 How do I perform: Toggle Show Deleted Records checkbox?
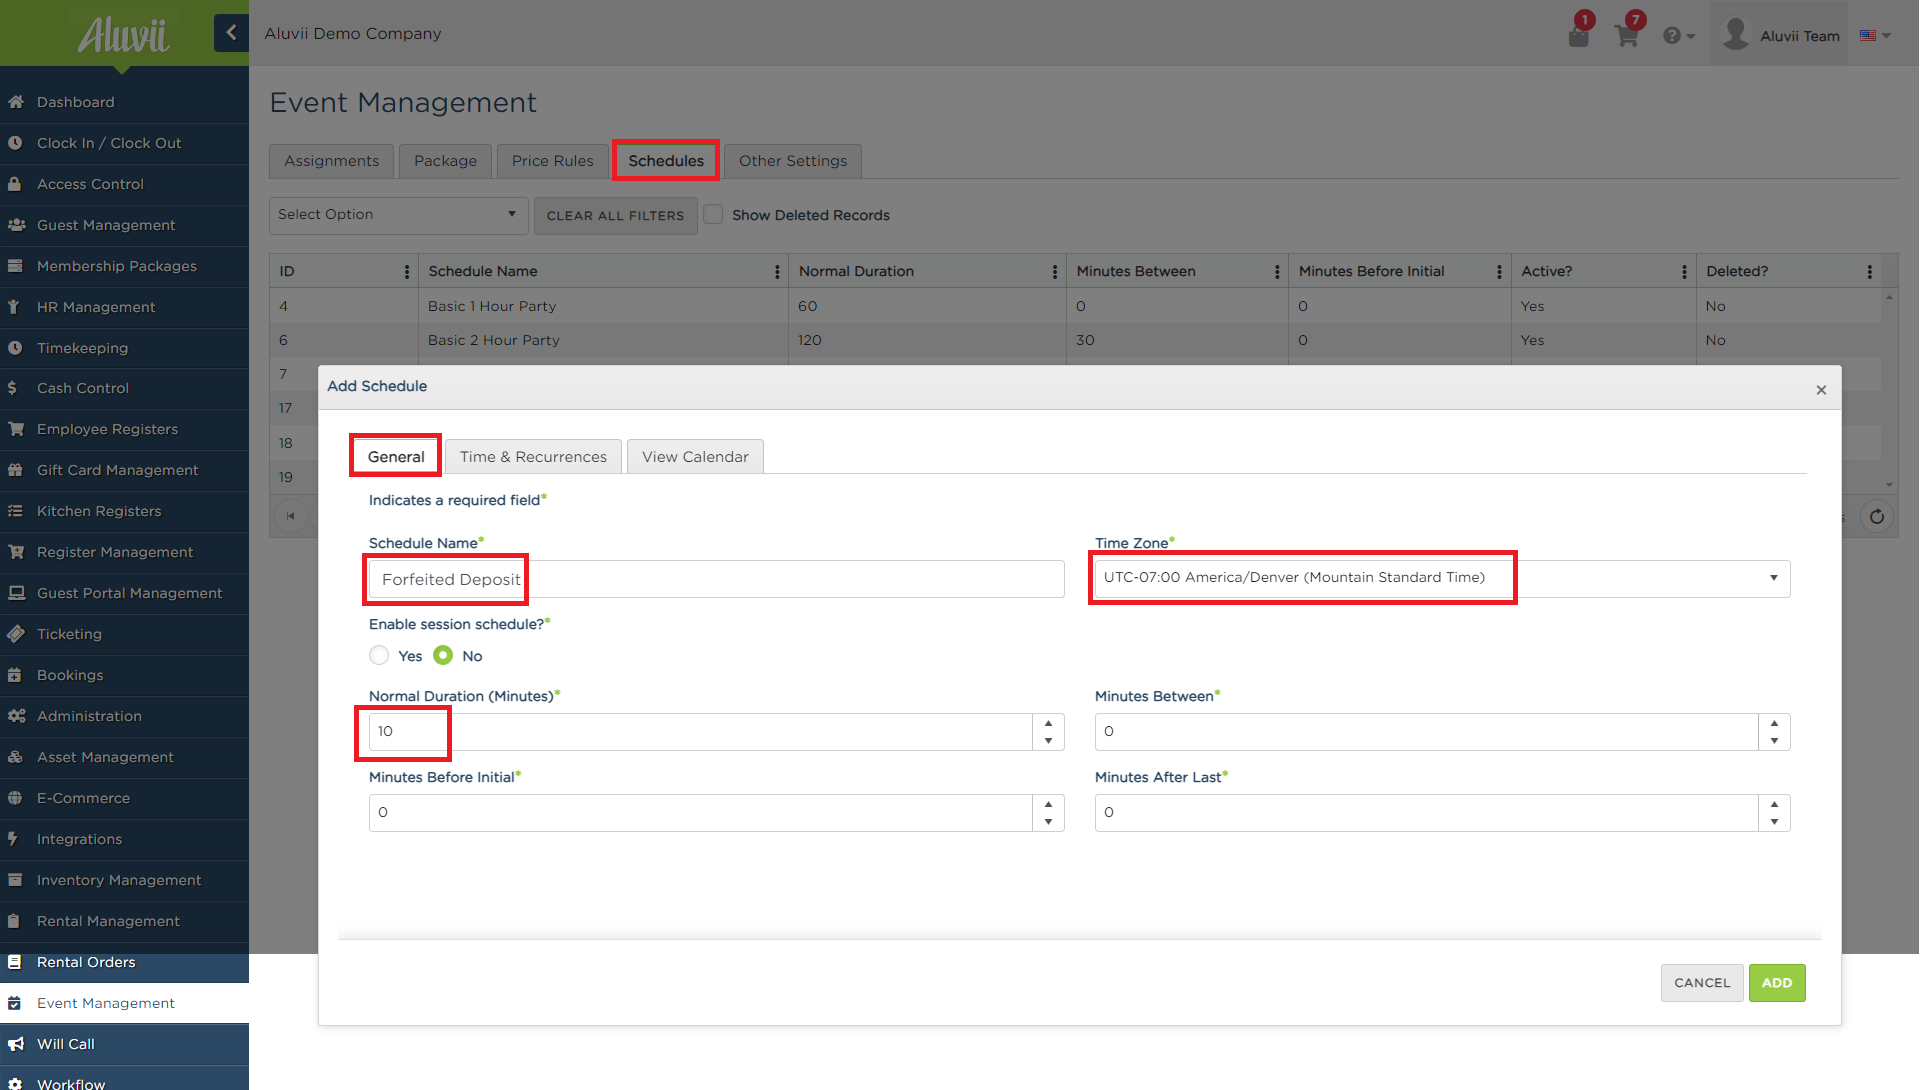(713, 214)
